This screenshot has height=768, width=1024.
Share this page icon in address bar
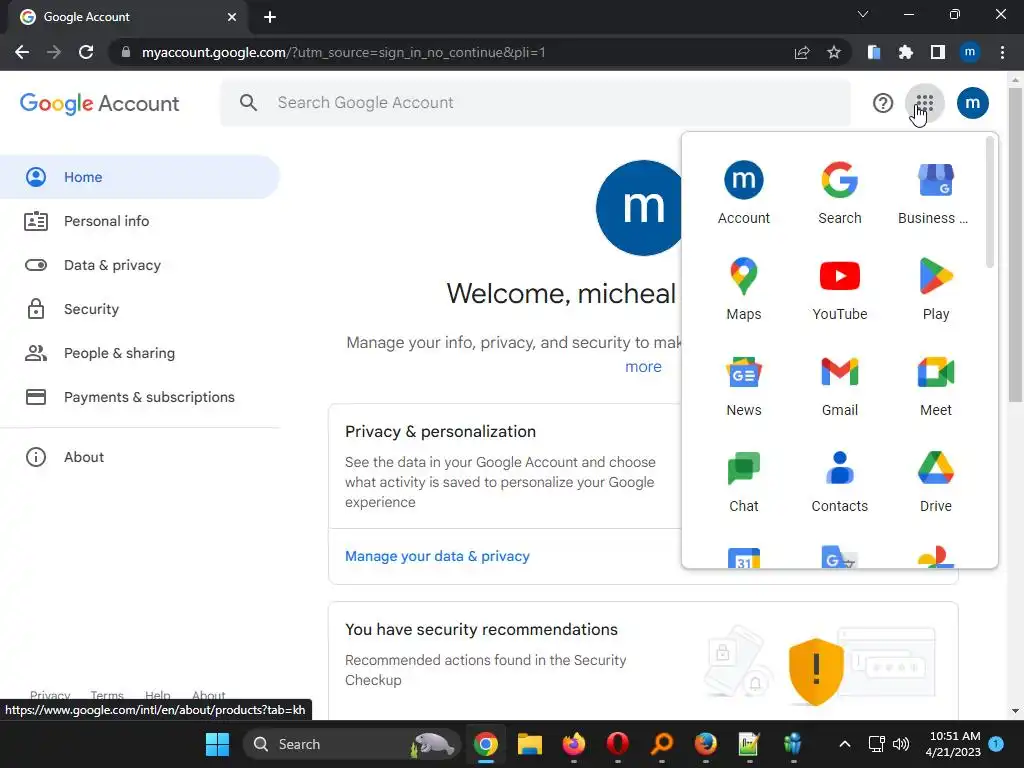coord(801,52)
